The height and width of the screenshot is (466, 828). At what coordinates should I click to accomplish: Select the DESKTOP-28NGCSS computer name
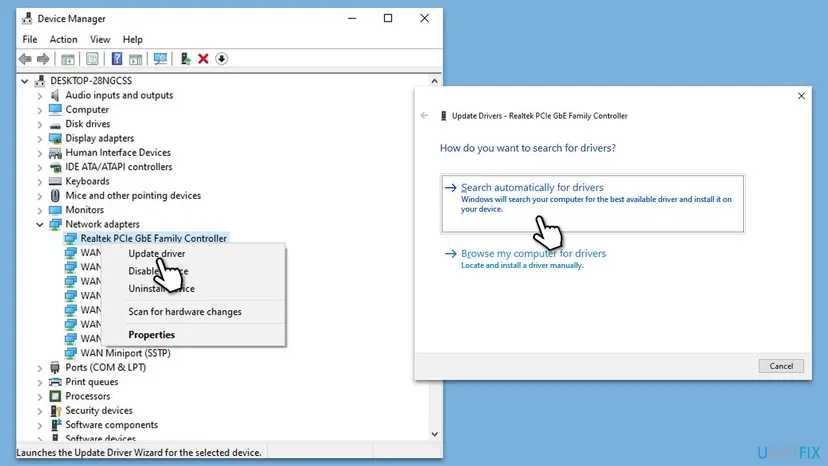91,81
